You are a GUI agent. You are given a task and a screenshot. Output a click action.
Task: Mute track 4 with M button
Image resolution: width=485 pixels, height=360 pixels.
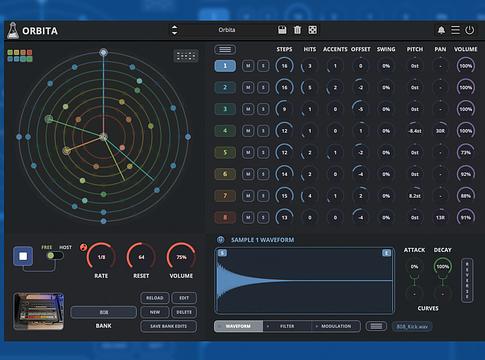pyautogui.click(x=248, y=131)
